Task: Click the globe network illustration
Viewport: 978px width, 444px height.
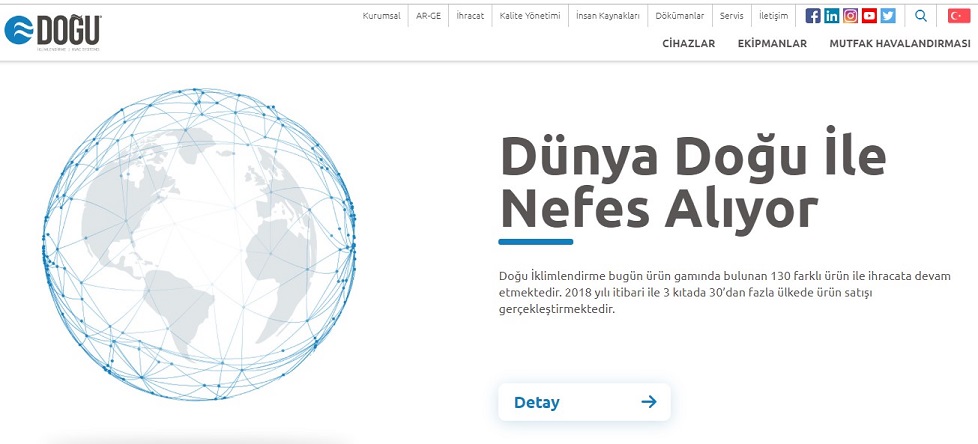Action: [x=199, y=244]
